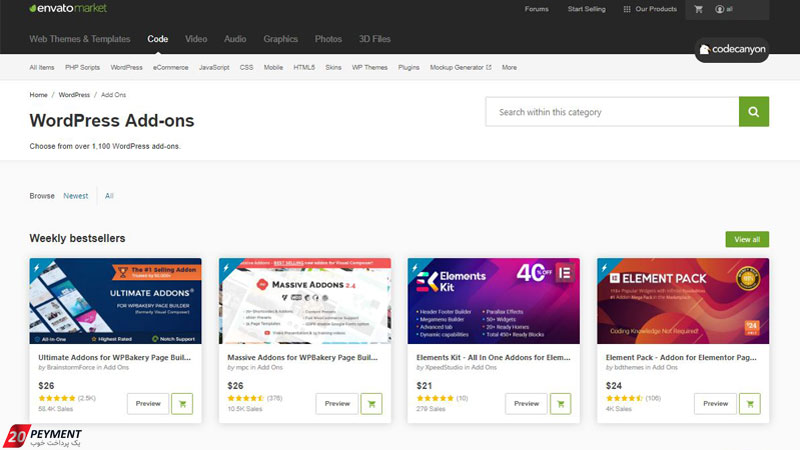800x450 pixels.
Task: Open Massive Addons banner thumbnail
Action: (305, 301)
